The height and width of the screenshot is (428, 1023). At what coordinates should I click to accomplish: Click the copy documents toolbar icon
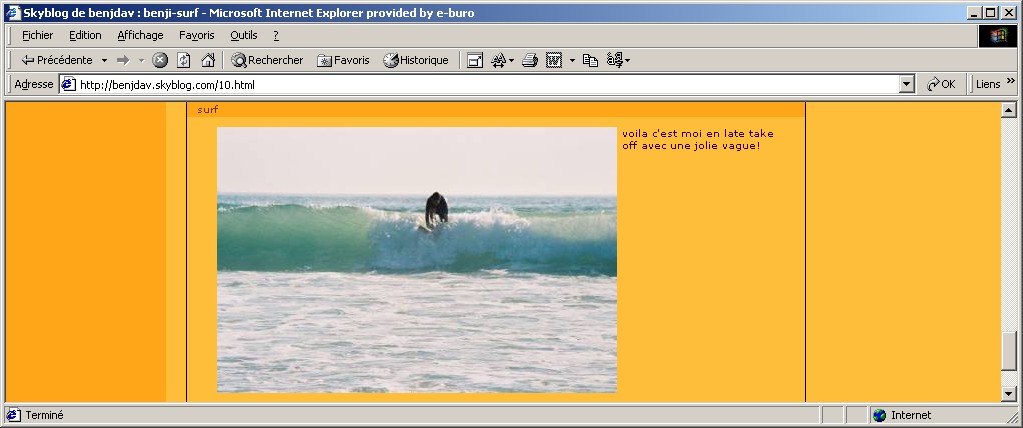[590, 60]
